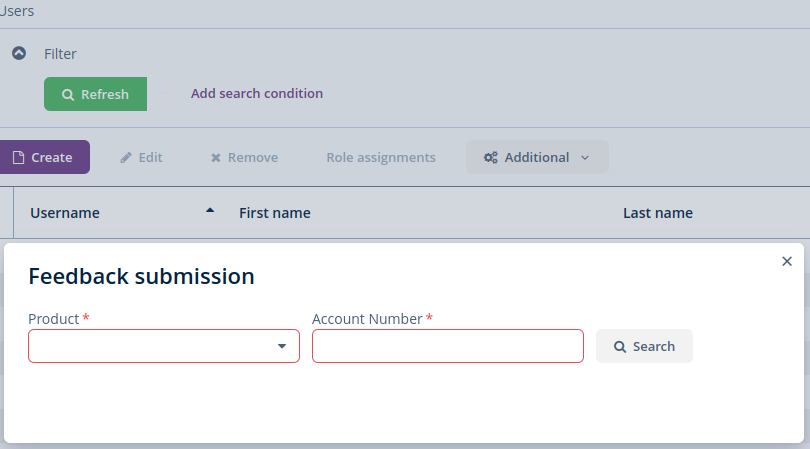
Task: Sort by First name column header
Action: [275, 213]
